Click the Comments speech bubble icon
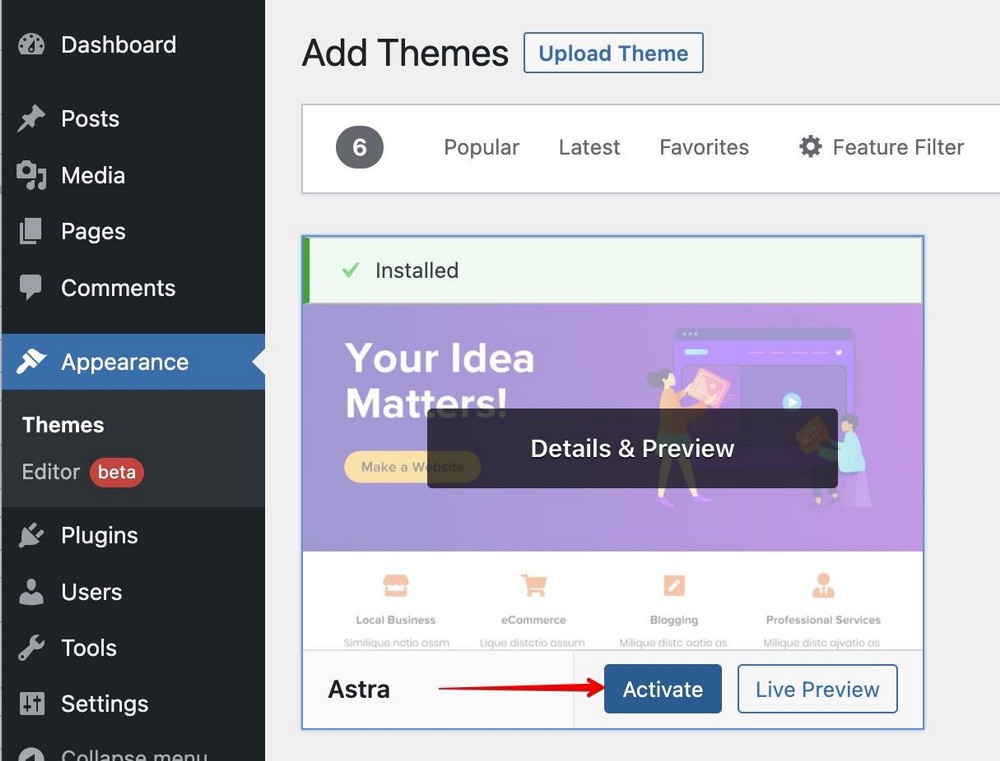The image size is (1000, 761). click(x=31, y=288)
